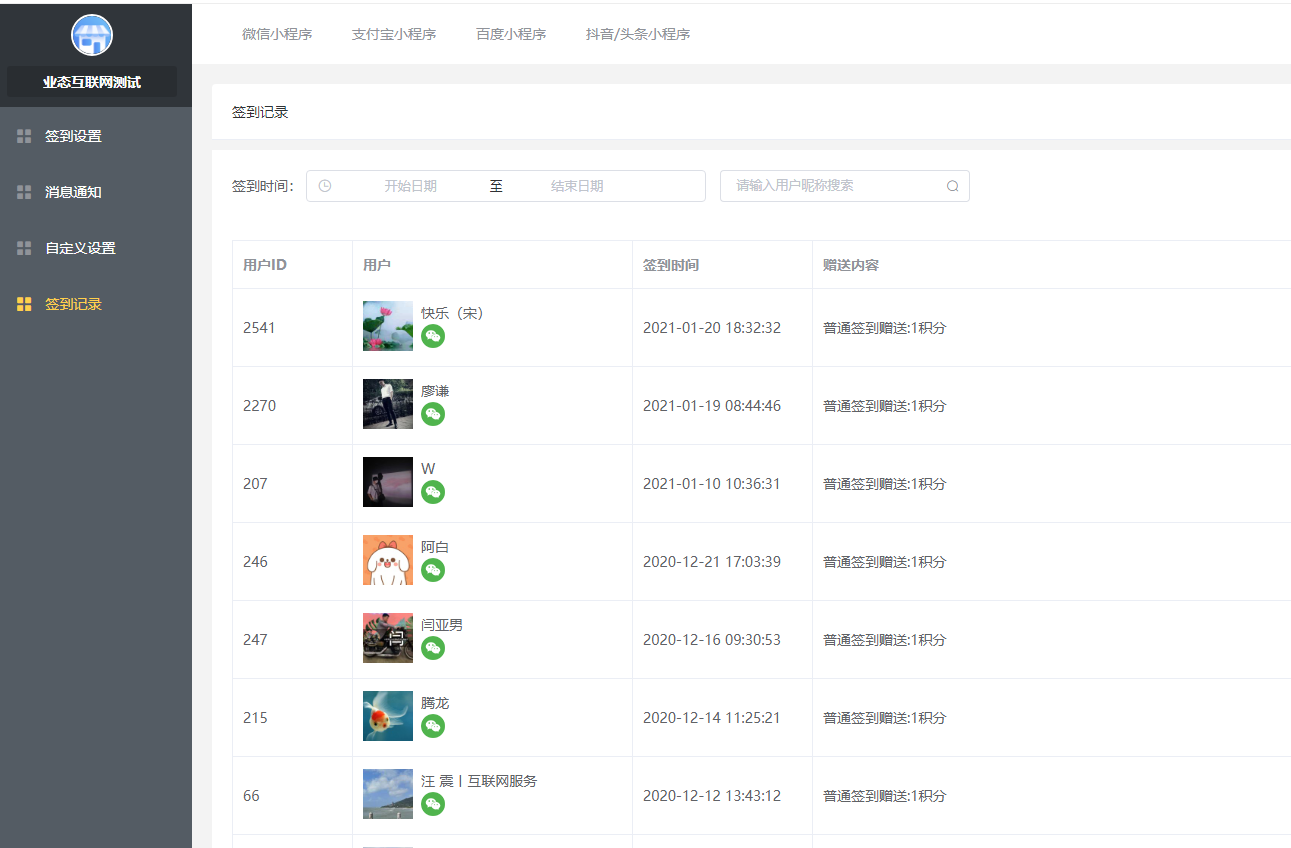The width and height of the screenshot is (1291, 848).
Task: Click WeChat icon under 腾龙
Action: click(x=433, y=726)
